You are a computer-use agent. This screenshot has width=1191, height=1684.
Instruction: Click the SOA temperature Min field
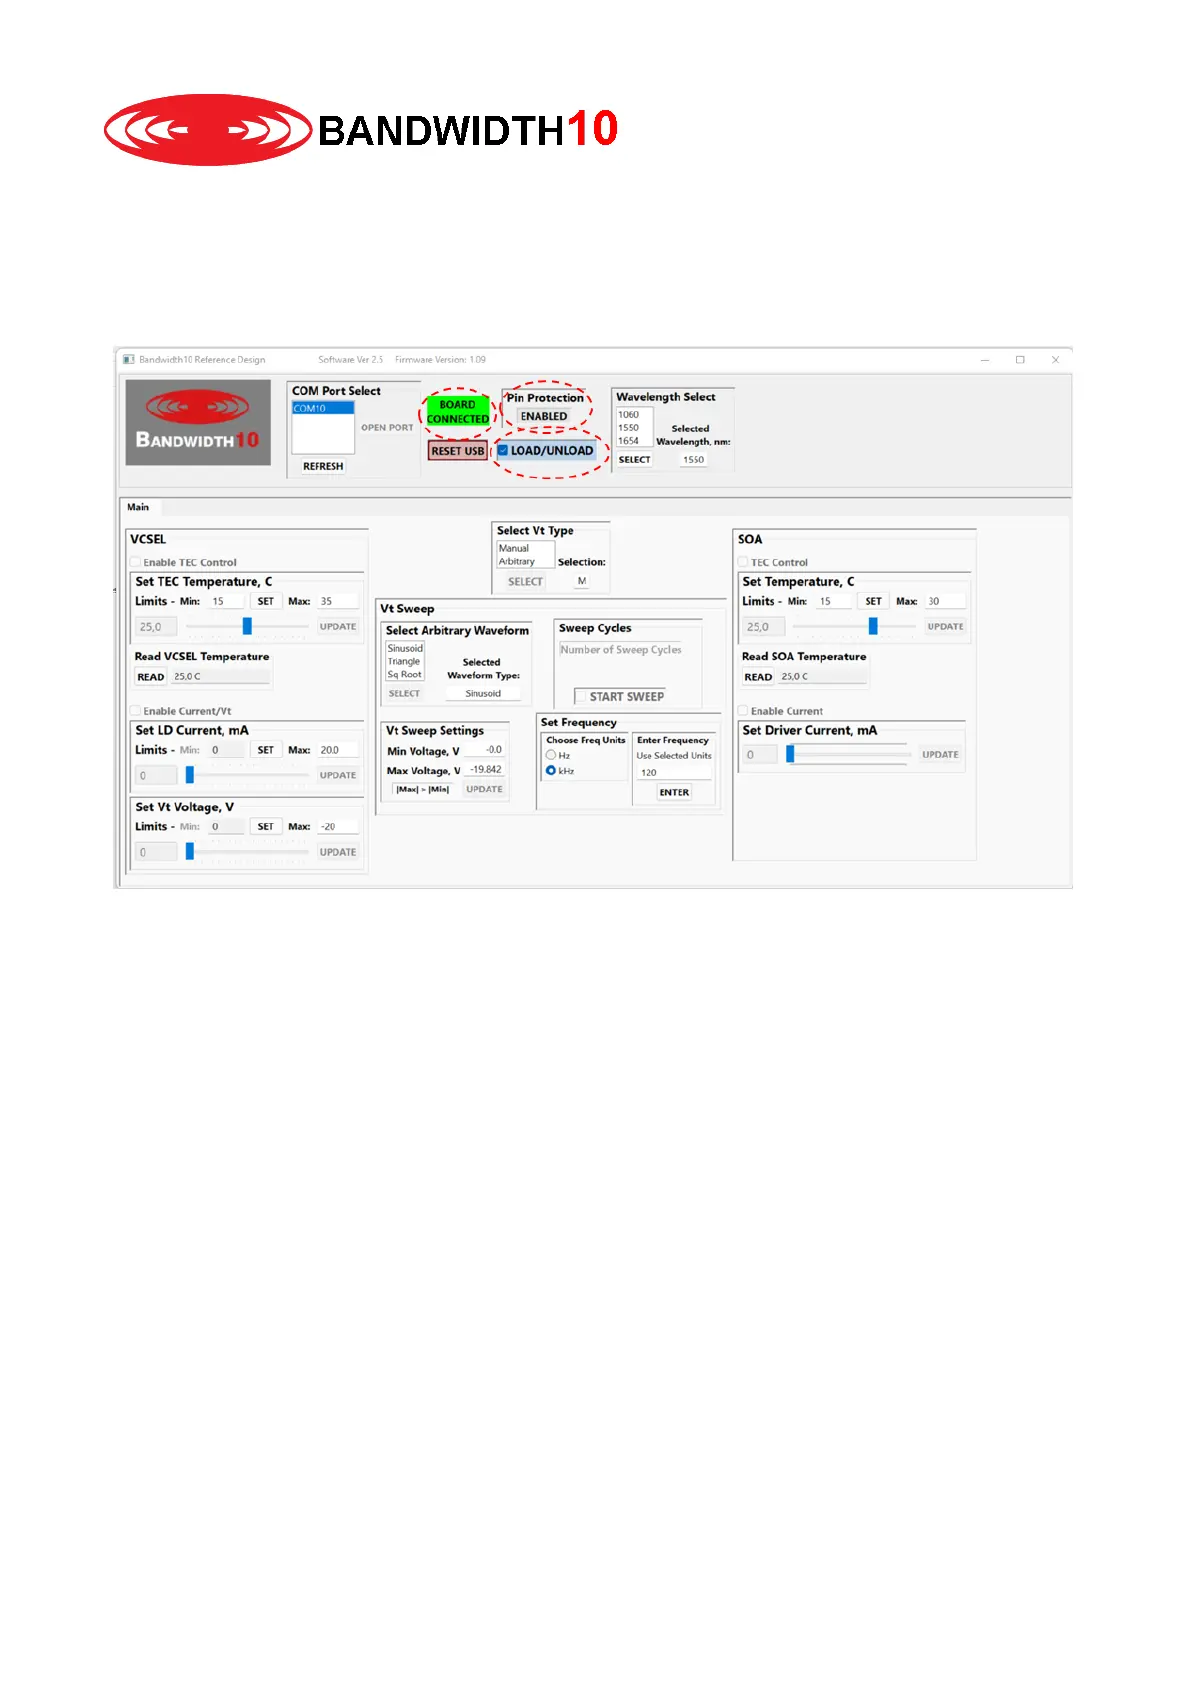click(834, 601)
